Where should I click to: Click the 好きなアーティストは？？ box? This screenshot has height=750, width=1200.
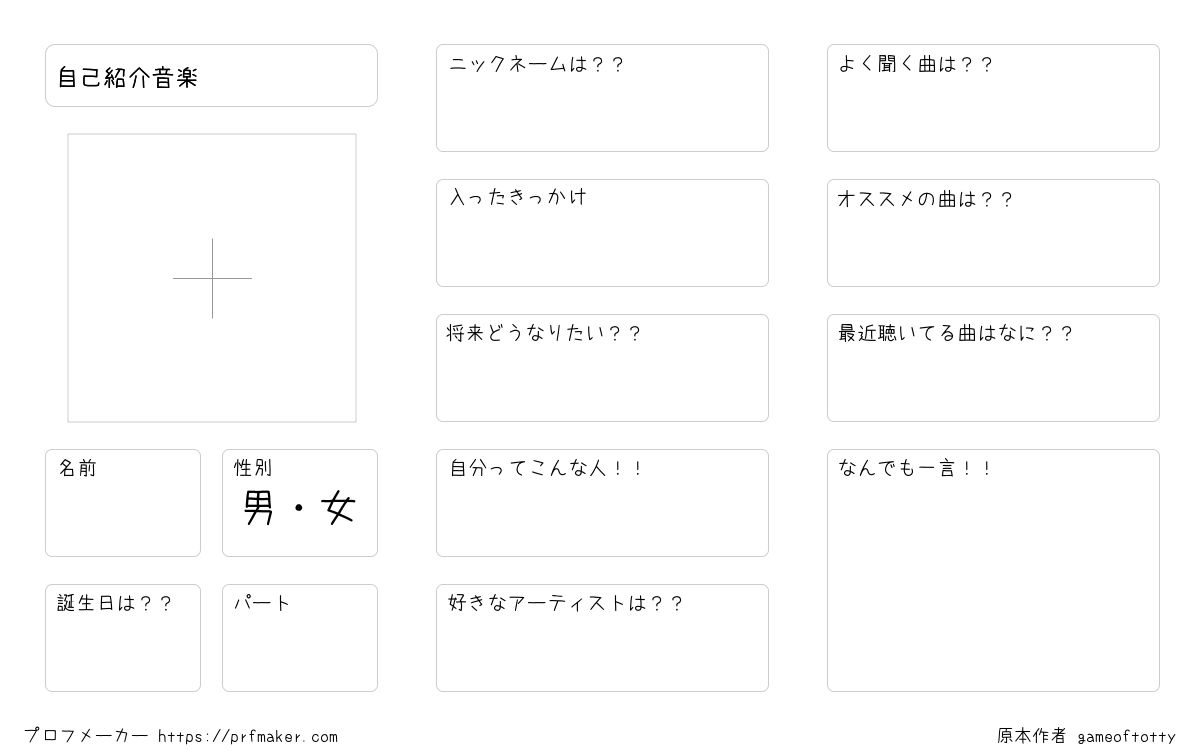602,638
